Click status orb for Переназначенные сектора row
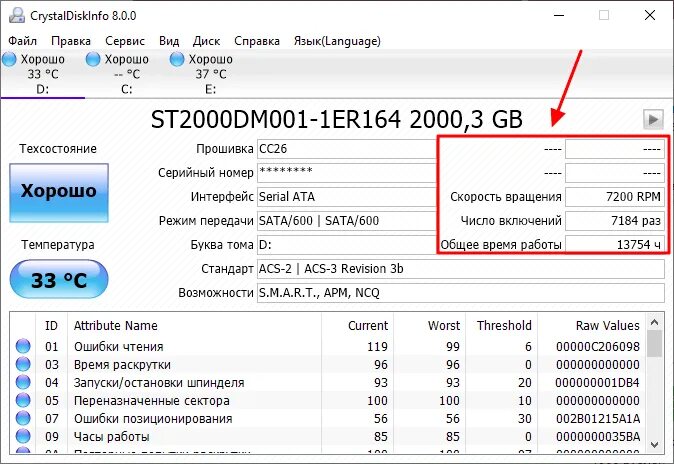The width and height of the screenshot is (674, 464). tap(23, 400)
